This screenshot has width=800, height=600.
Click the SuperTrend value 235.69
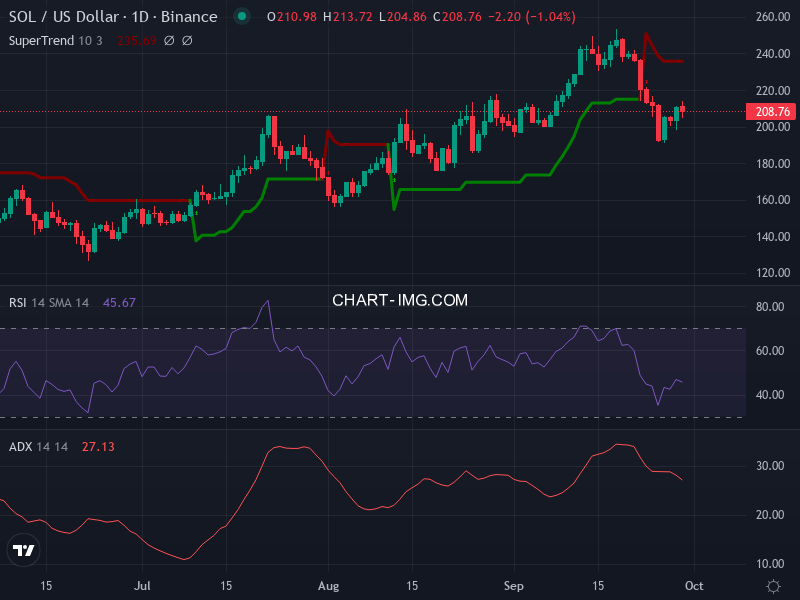point(138,40)
